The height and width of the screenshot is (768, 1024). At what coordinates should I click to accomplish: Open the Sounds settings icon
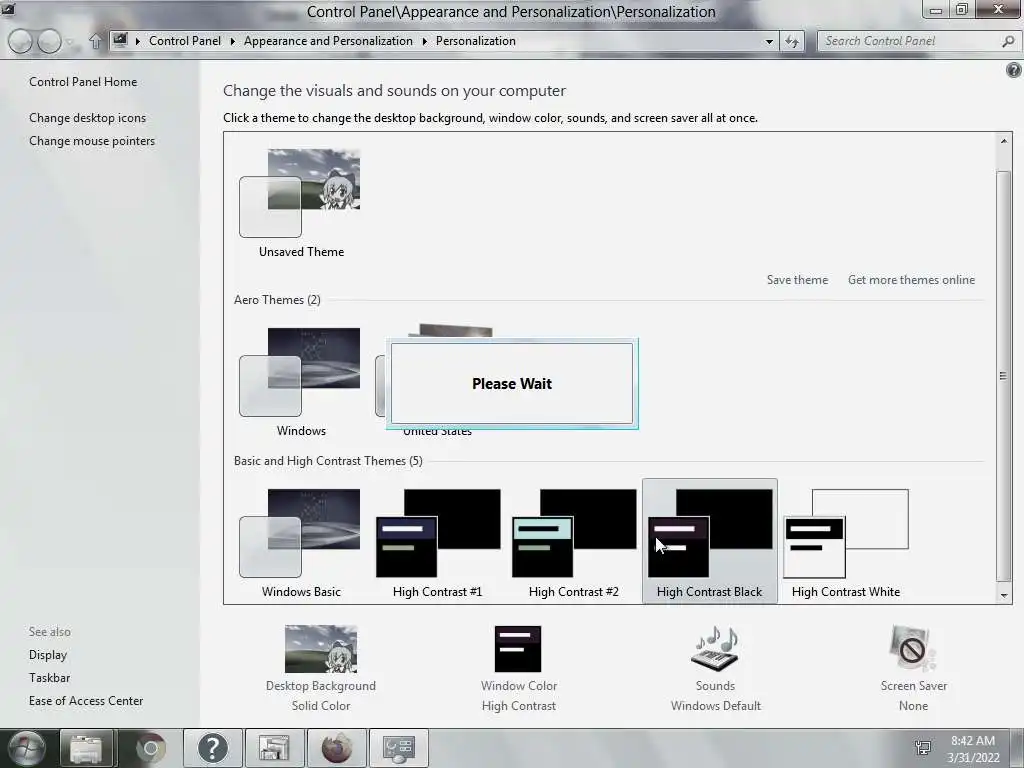(715, 649)
